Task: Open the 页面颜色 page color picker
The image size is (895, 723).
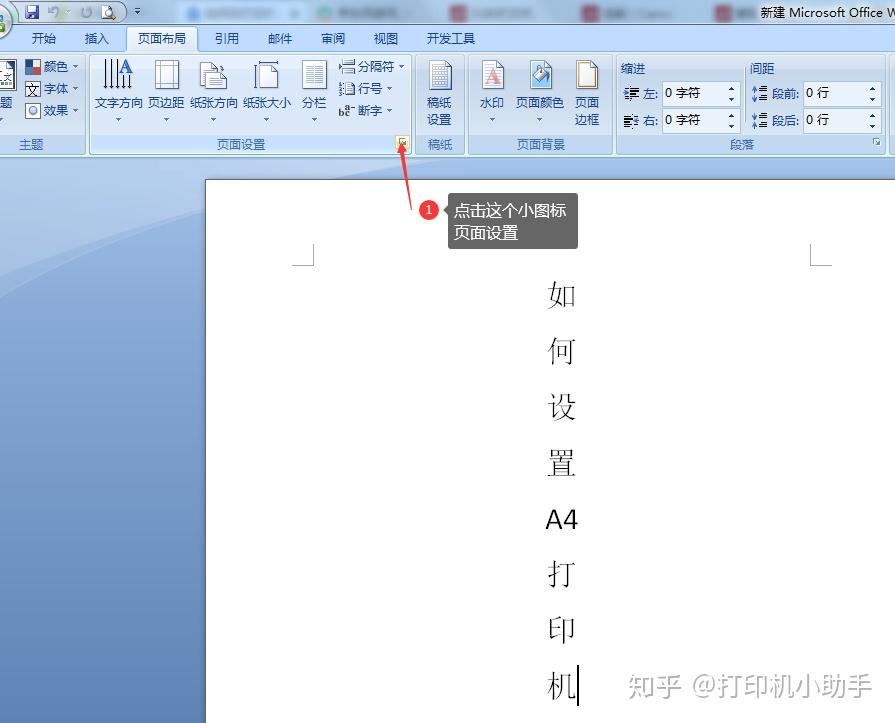Action: pyautogui.click(x=539, y=91)
